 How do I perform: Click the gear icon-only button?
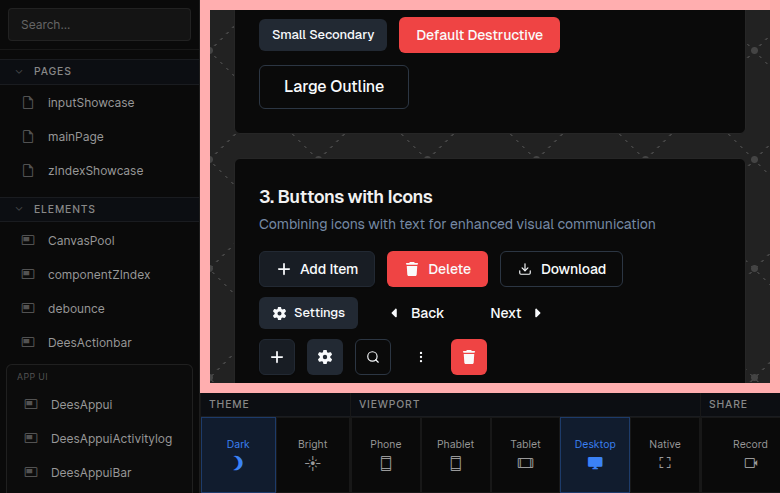(x=325, y=357)
